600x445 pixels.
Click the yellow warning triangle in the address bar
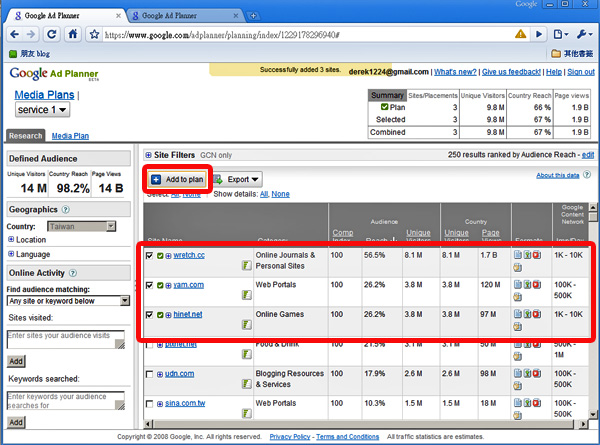(x=520, y=34)
